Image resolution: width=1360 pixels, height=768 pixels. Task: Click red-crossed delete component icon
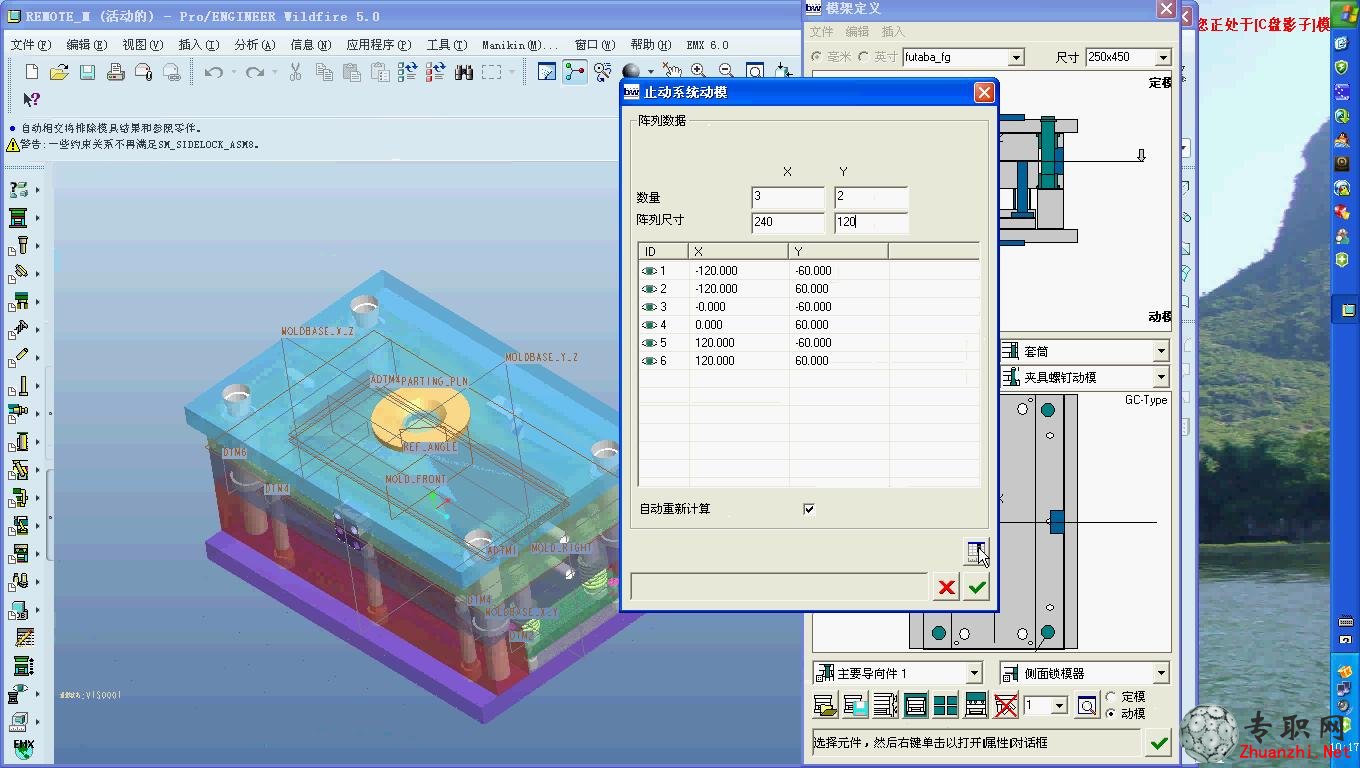(x=1006, y=706)
